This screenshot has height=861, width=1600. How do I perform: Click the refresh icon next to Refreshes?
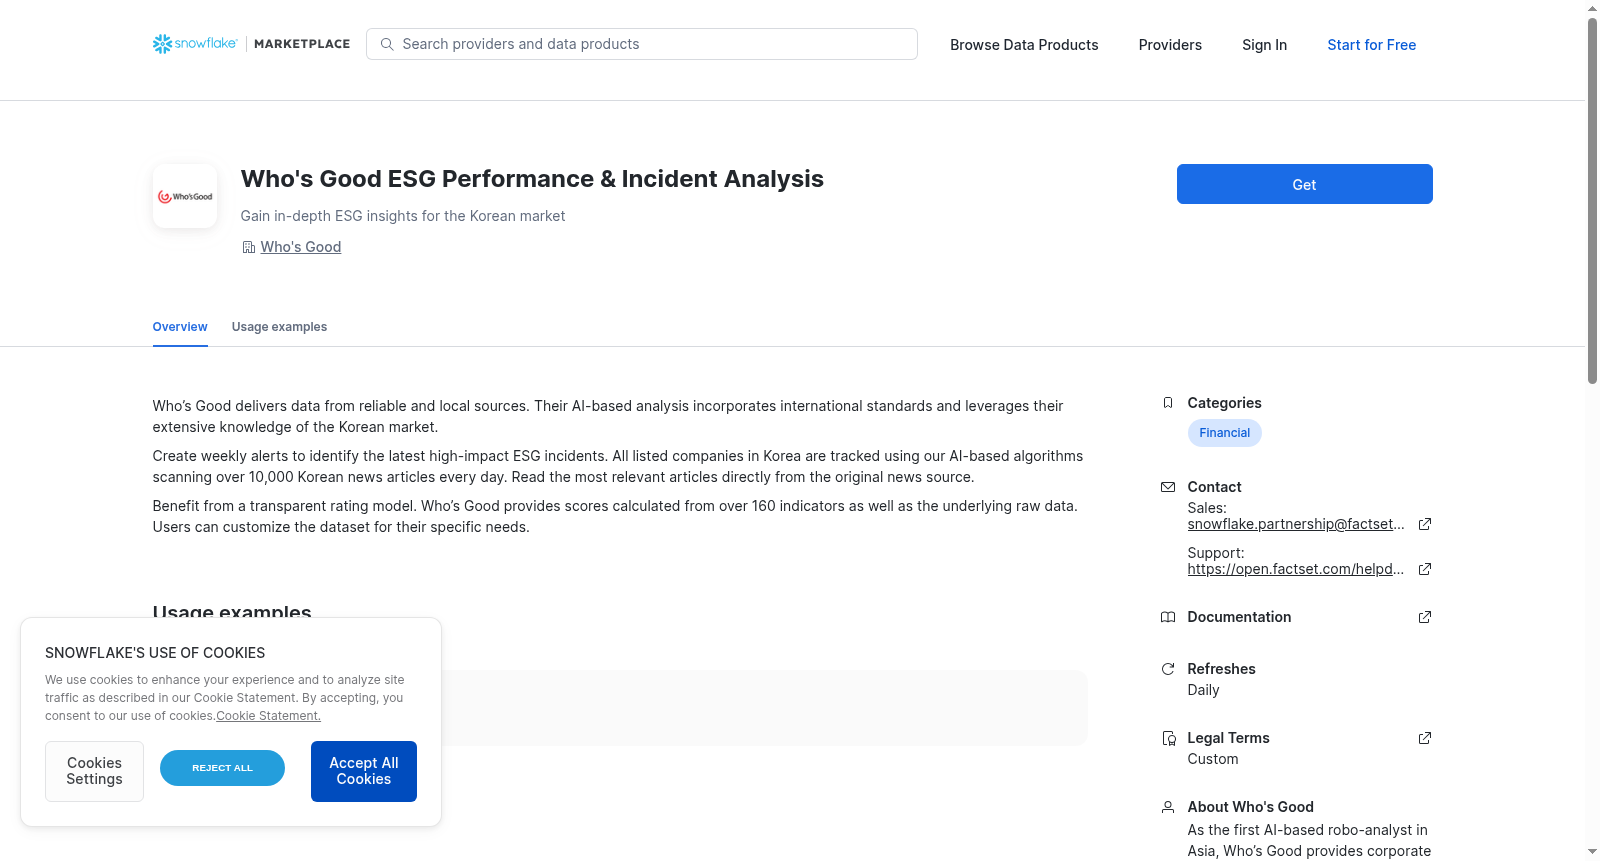(x=1168, y=669)
